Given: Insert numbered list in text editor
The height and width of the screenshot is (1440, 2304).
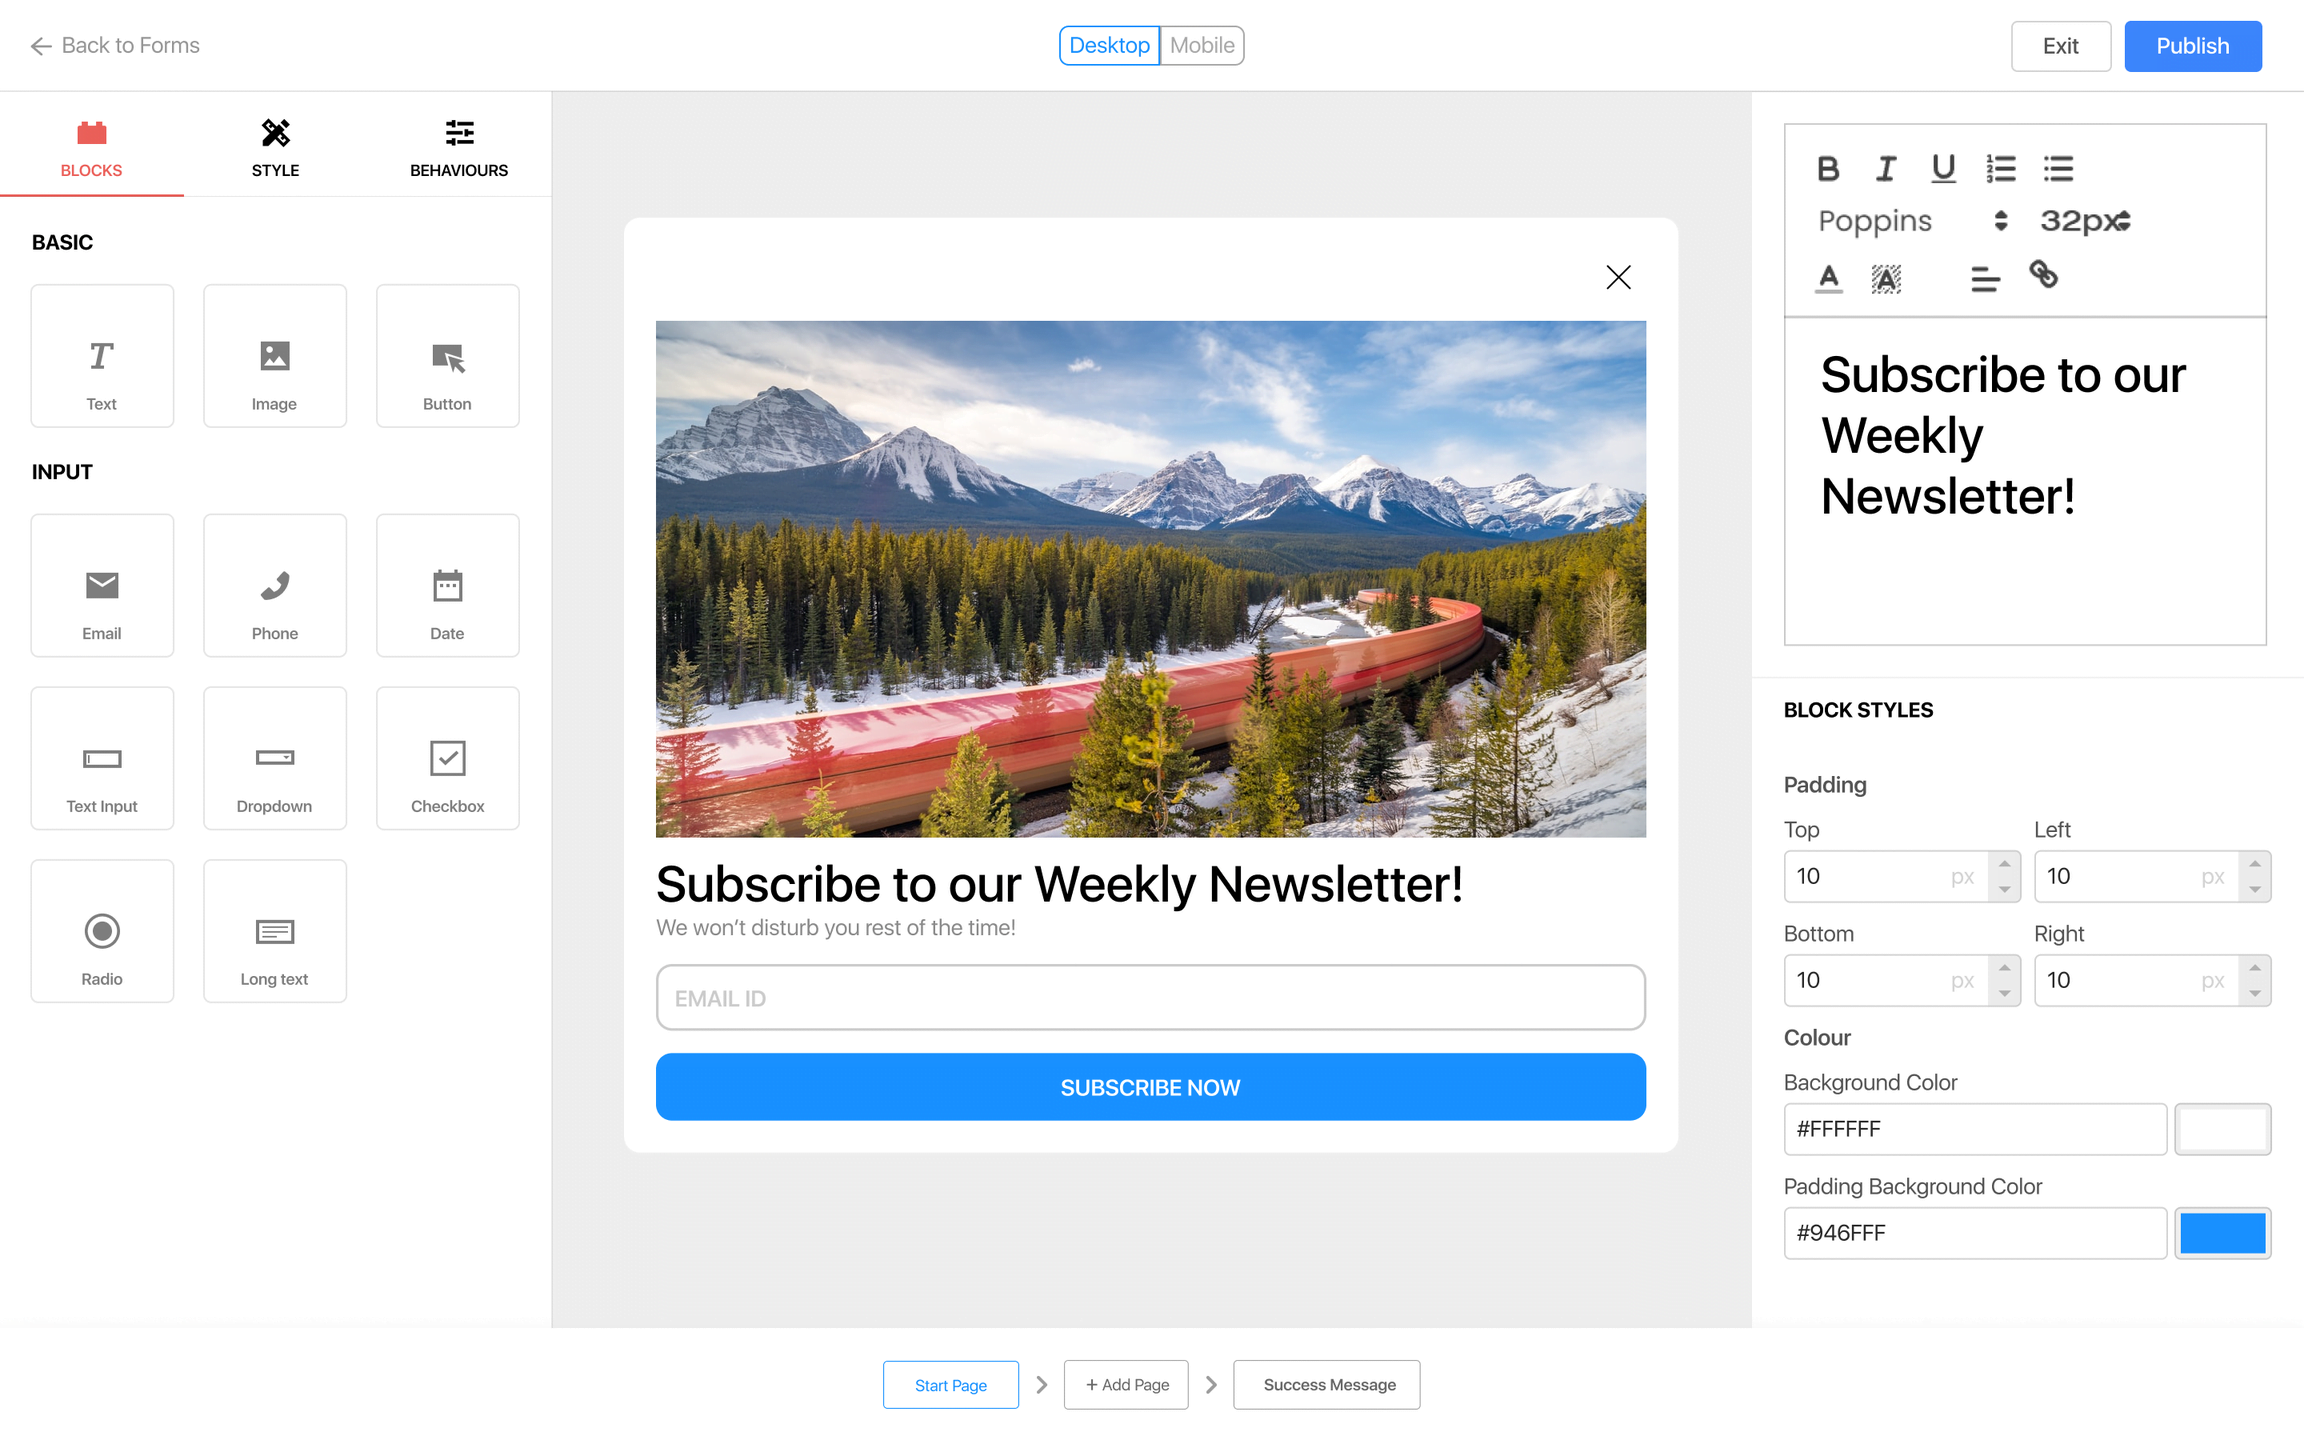Looking at the screenshot, I should (x=2001, y=168).
